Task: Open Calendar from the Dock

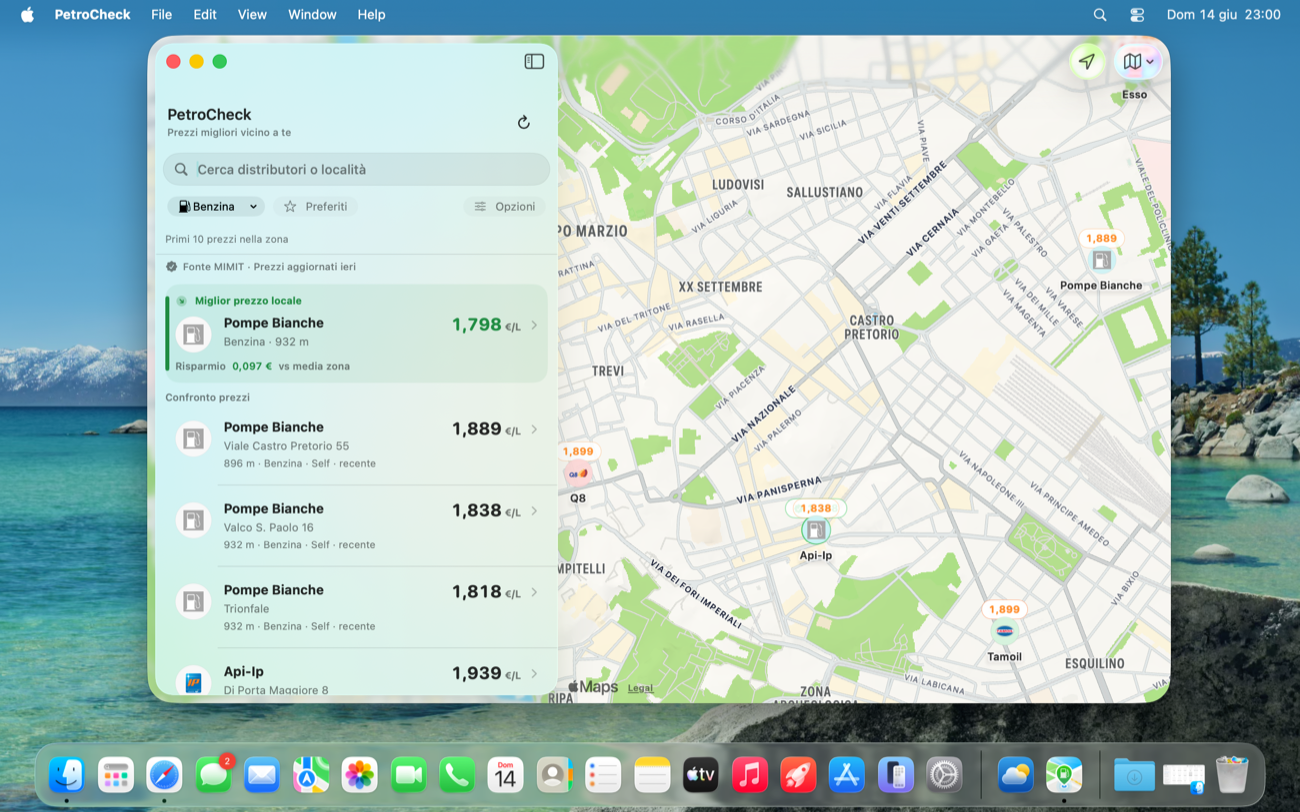Action: coord(506,775)
